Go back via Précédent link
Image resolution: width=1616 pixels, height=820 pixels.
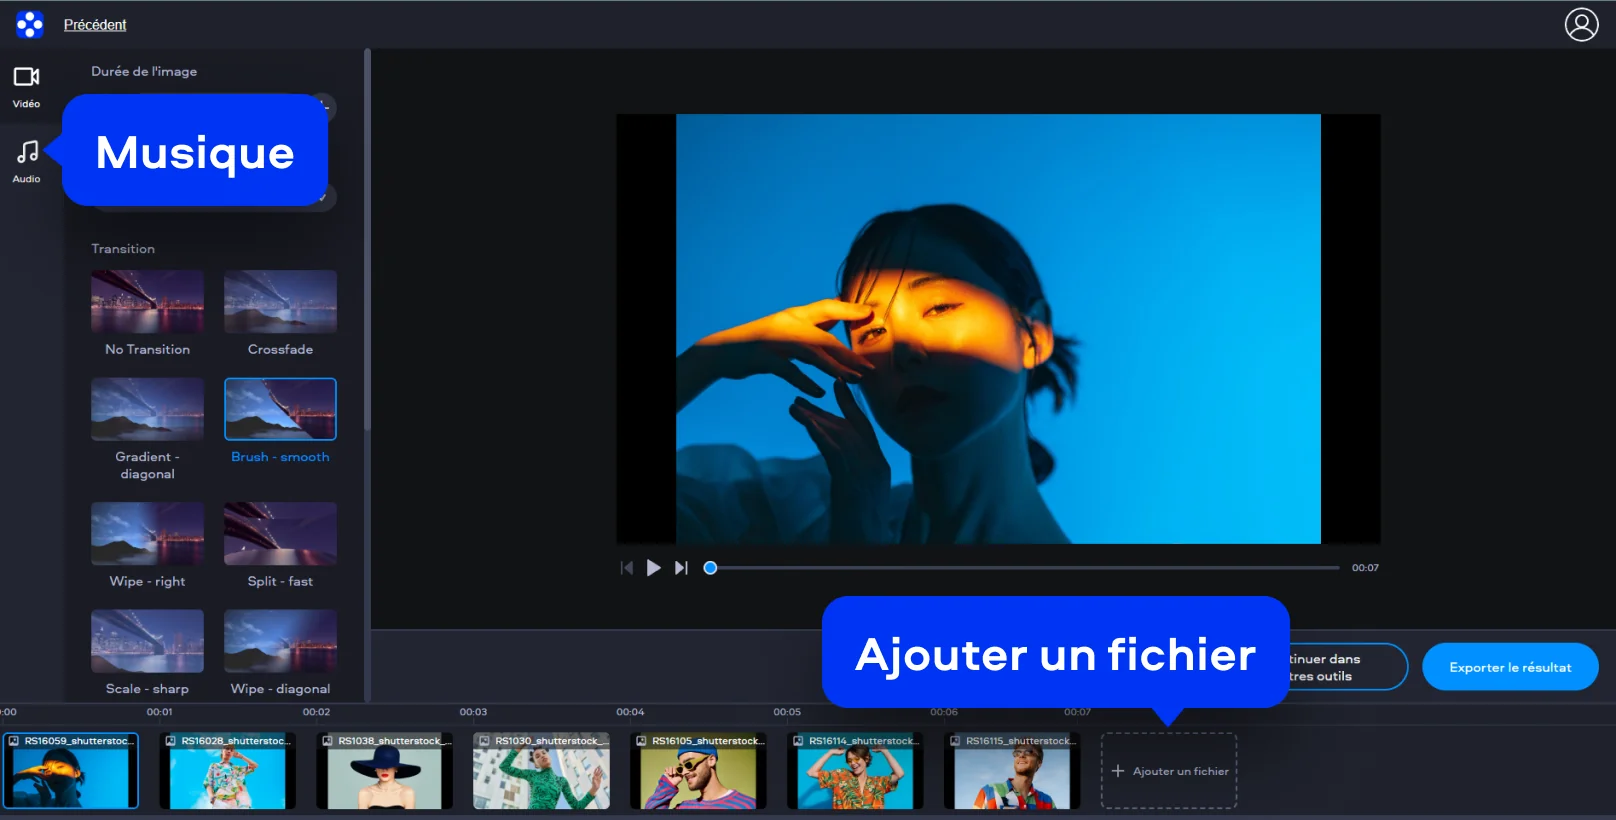point(95,25)
